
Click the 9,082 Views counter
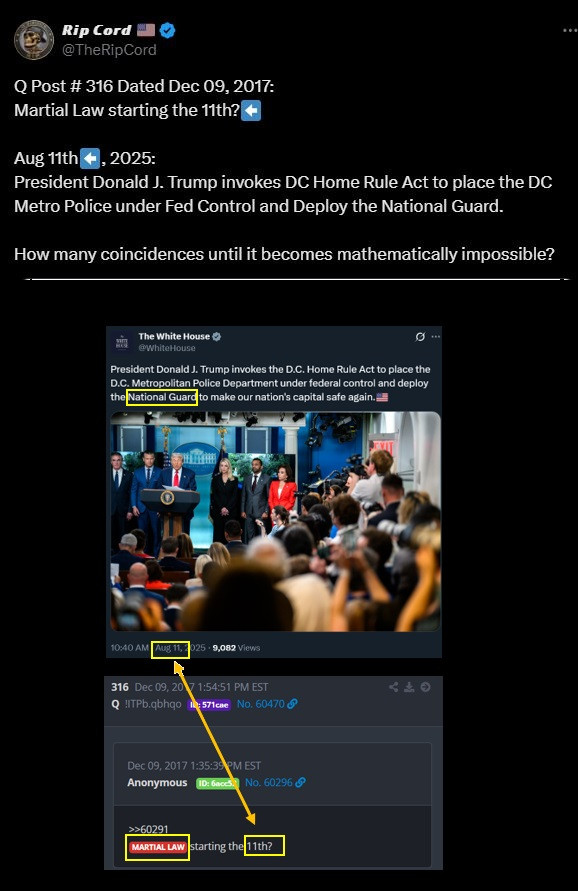tap(236, 647)
